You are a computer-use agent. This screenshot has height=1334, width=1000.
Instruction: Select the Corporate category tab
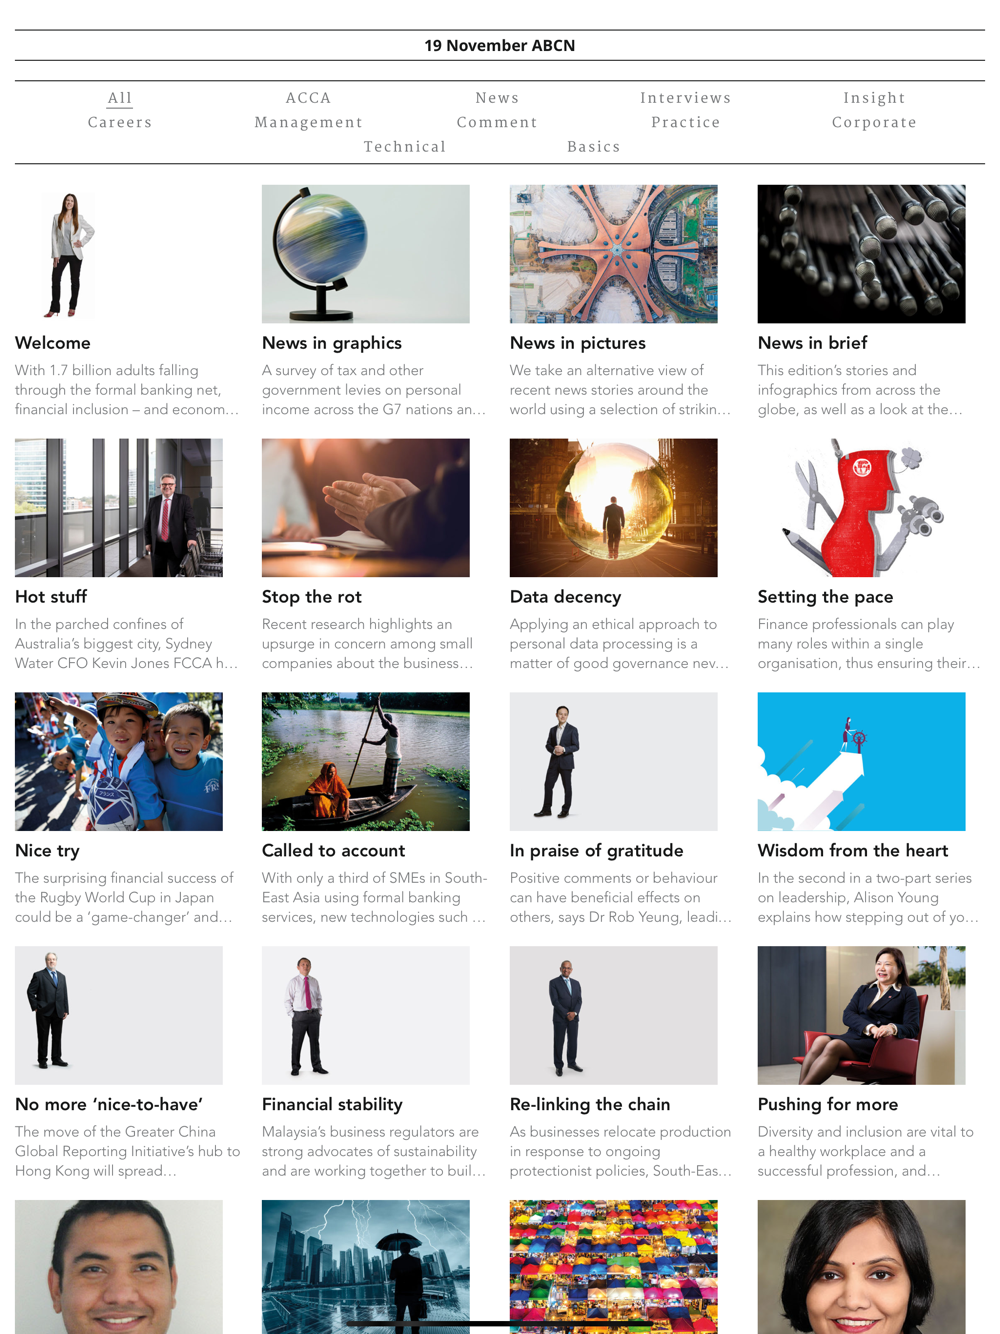pyautogui.click(x=874, y=122)
